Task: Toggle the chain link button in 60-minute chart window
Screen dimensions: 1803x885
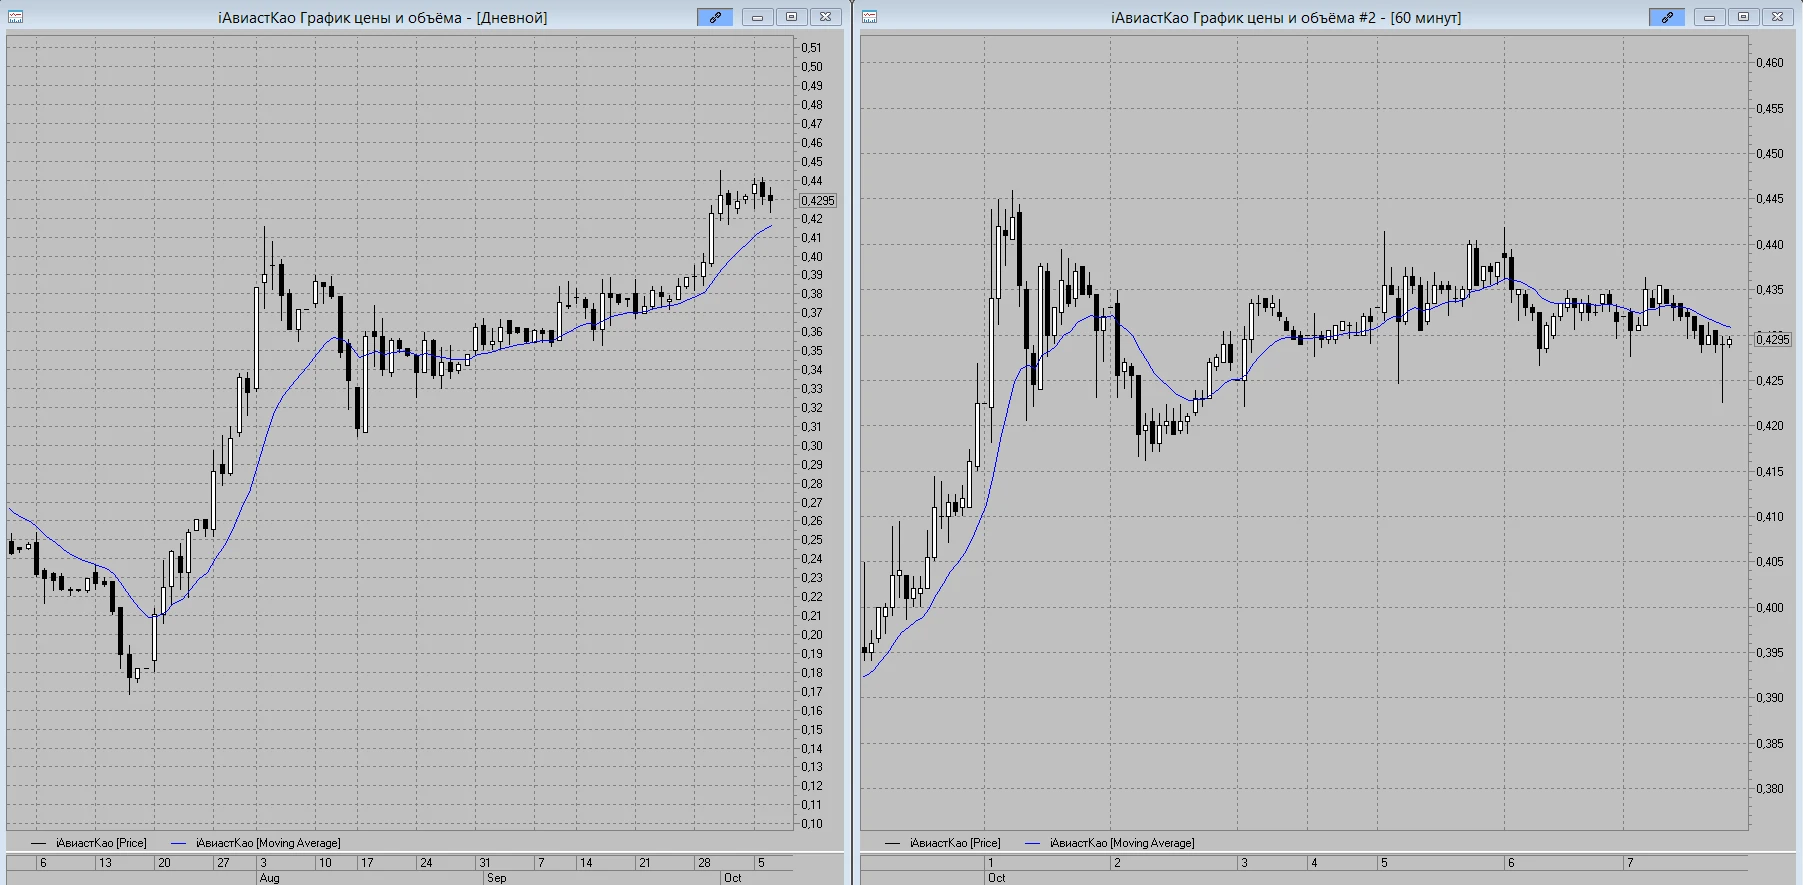Action: [x=1667, y=17]
